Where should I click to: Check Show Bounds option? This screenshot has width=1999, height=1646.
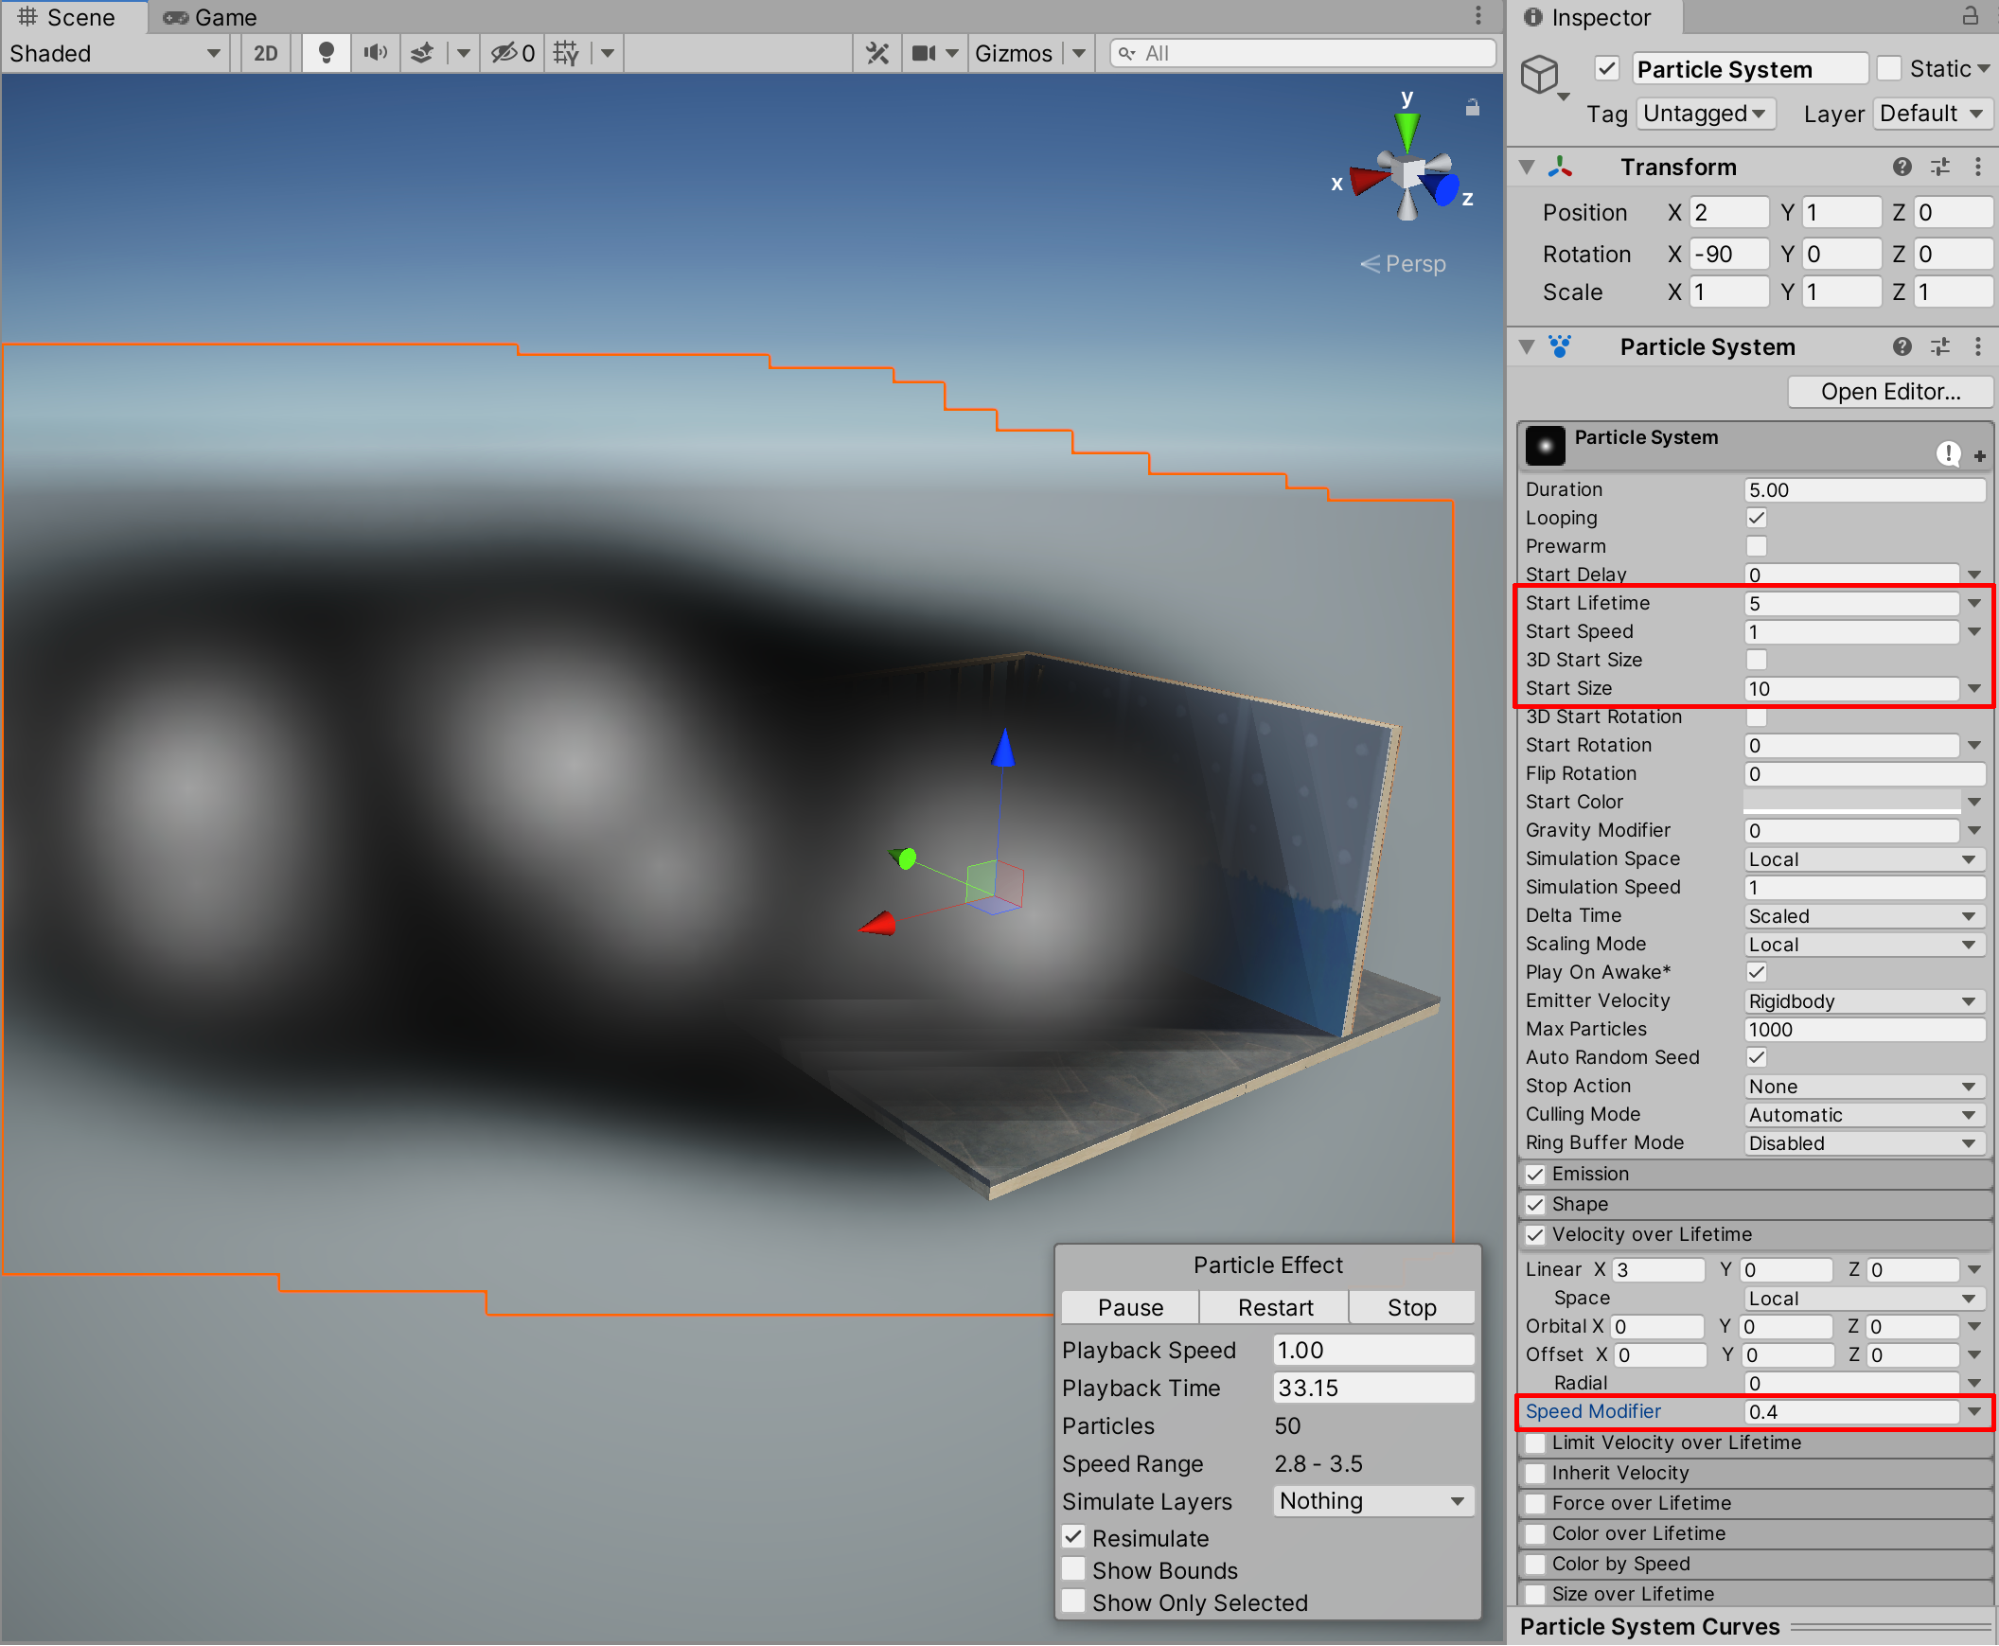[x=1074, y=1569]
